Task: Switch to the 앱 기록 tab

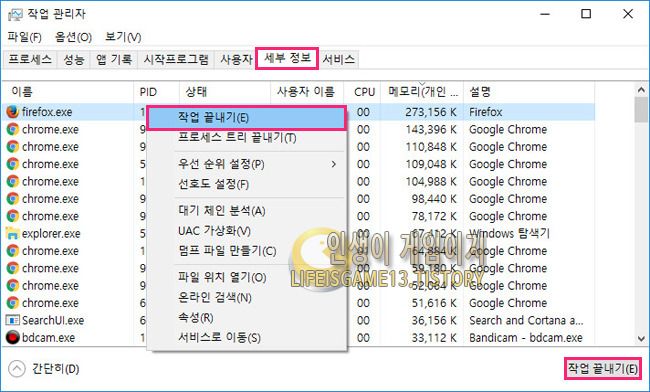Action: point(114,60)
